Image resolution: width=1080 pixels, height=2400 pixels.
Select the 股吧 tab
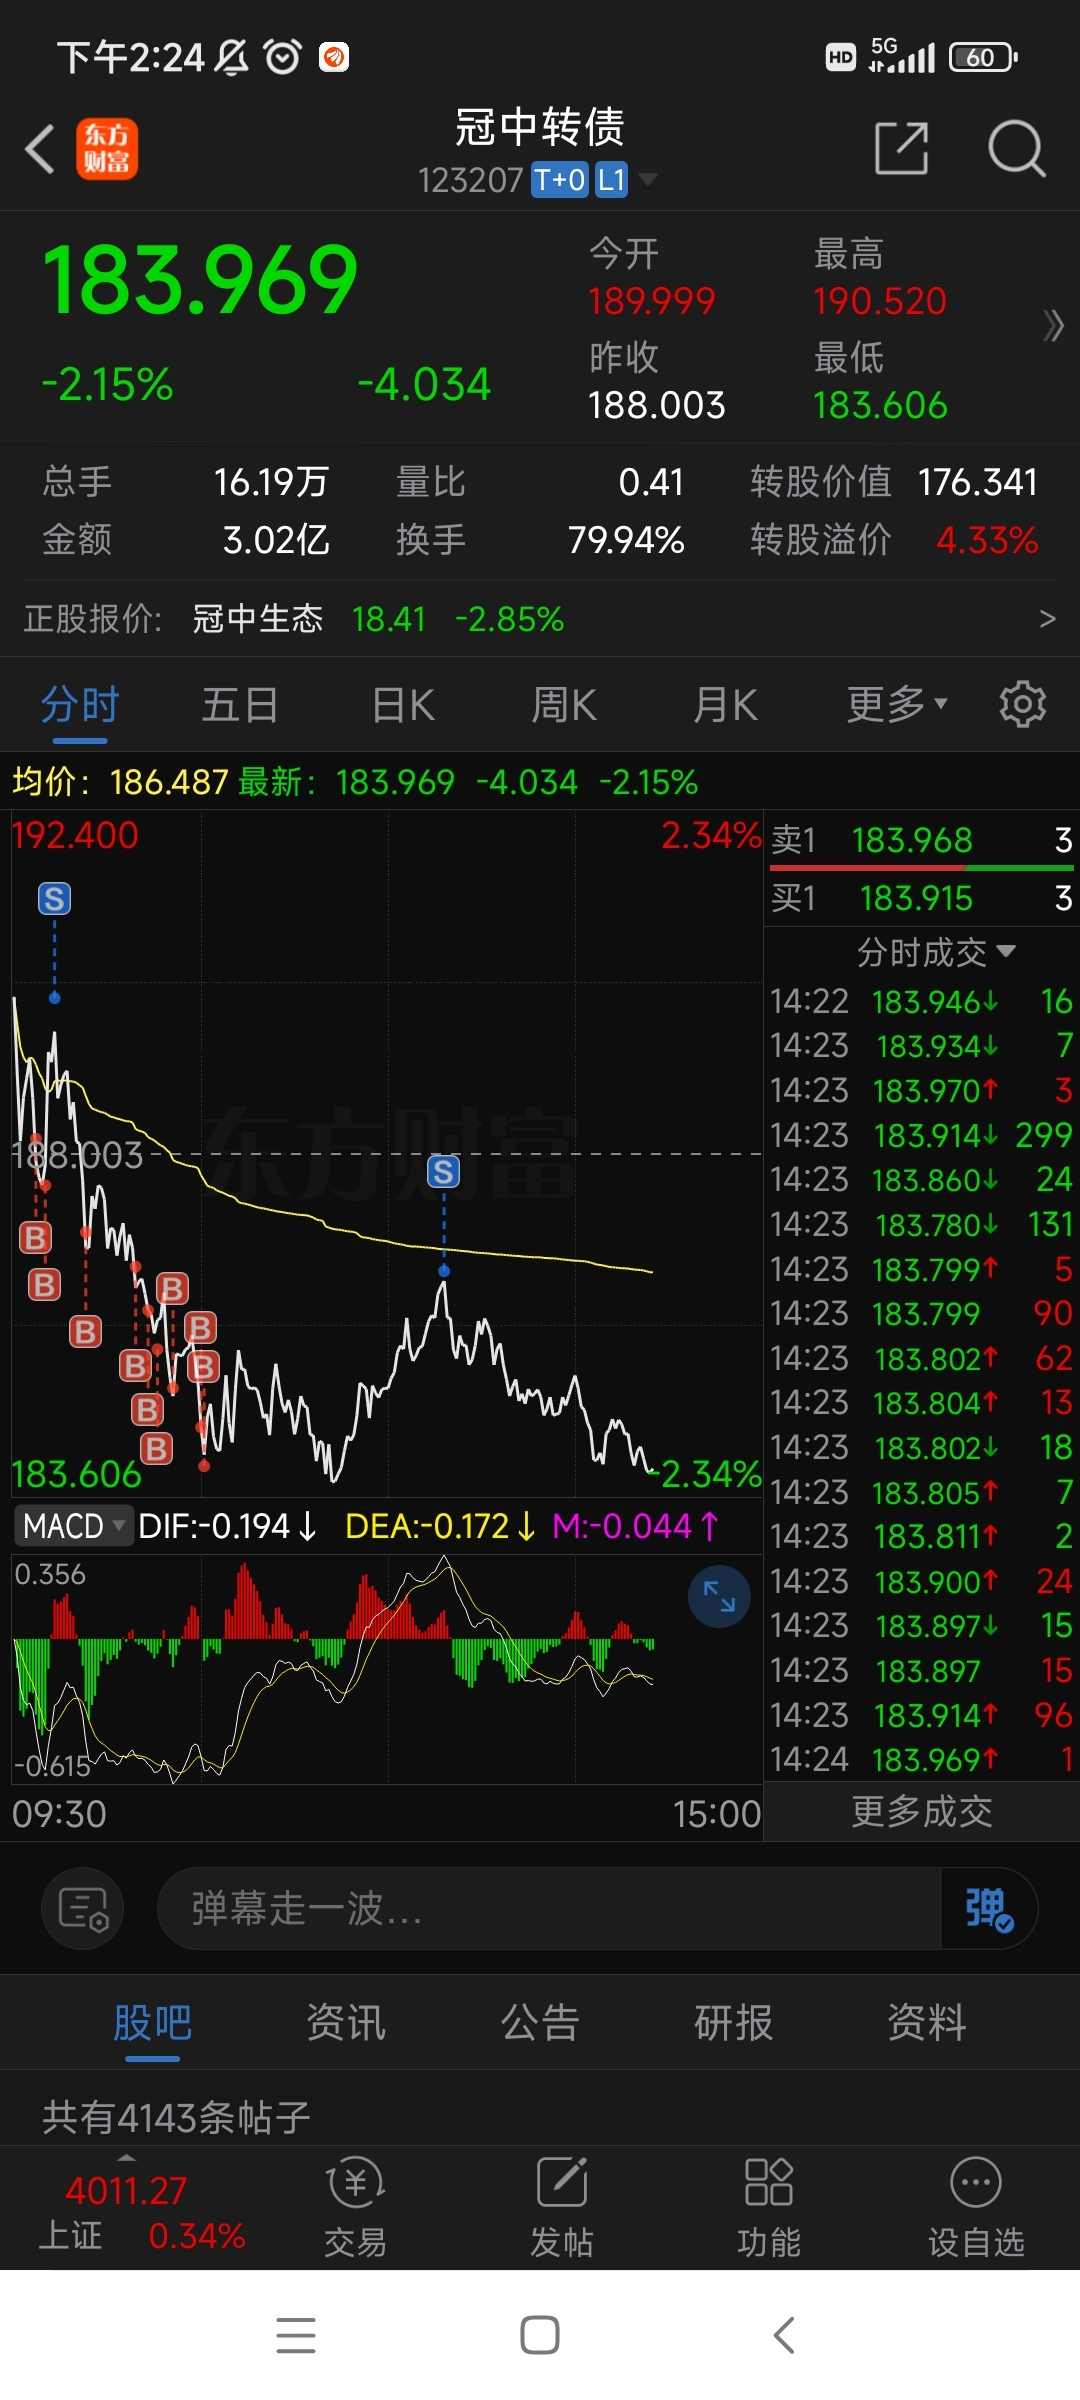[152, 2023]
